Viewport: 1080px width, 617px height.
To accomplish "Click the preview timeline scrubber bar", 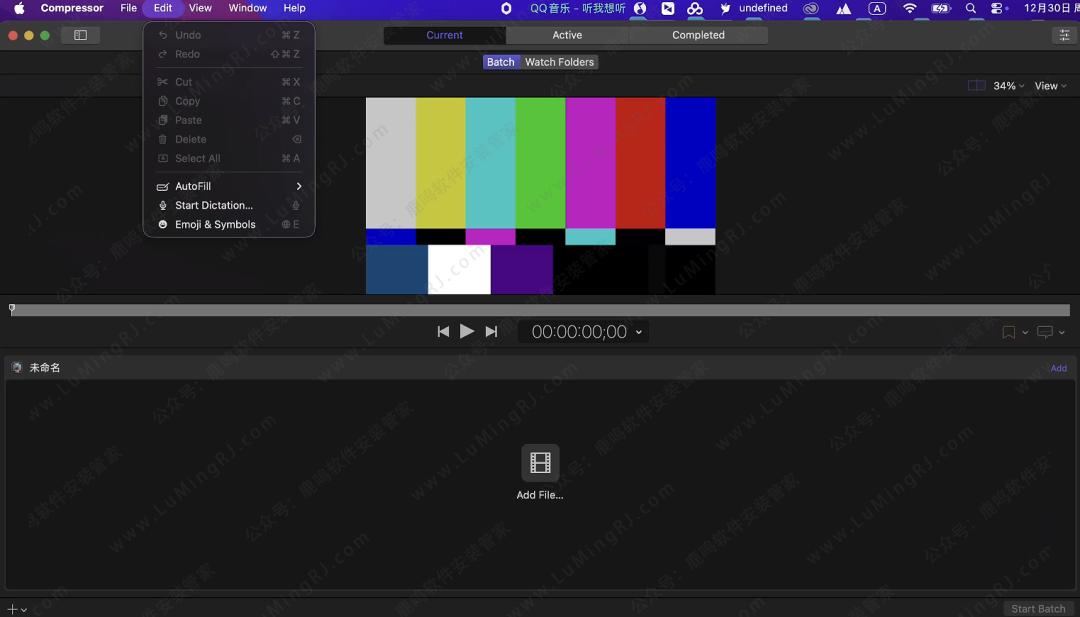I will coord(540,310).
